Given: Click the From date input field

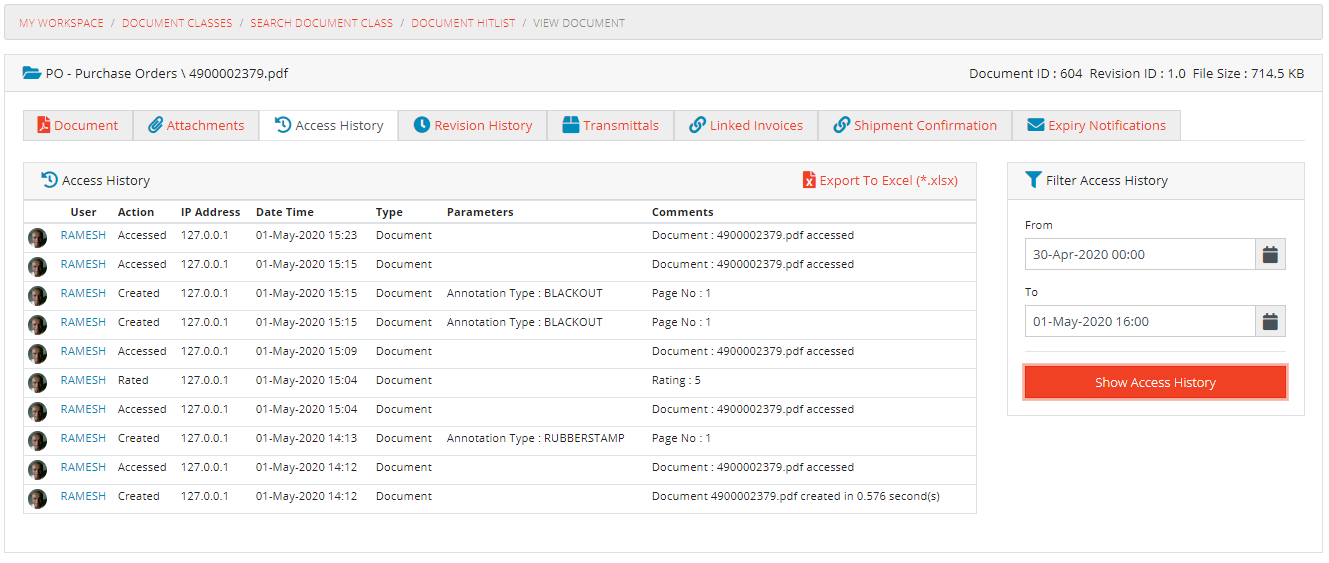Looking at the screenshot, I should (1140, 254).
